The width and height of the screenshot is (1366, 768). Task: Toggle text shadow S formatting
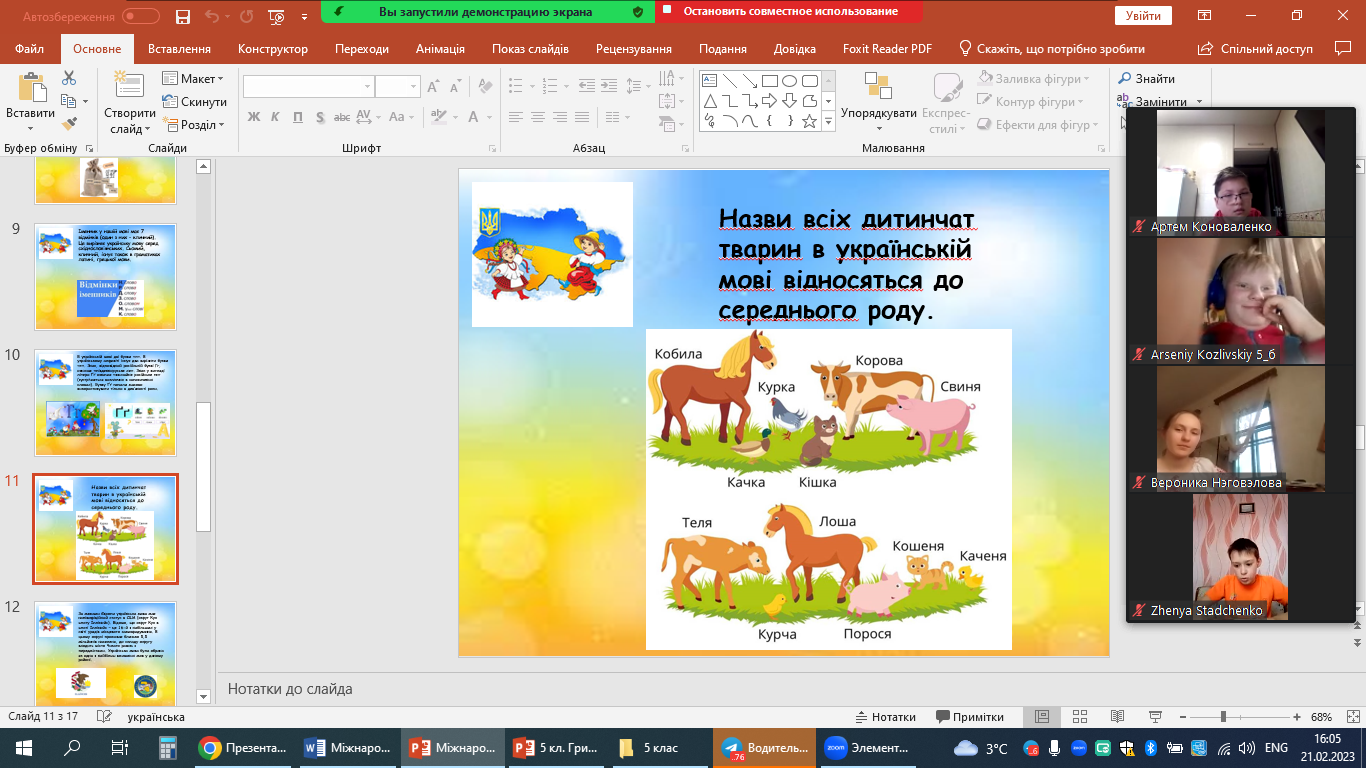[320, 117]
